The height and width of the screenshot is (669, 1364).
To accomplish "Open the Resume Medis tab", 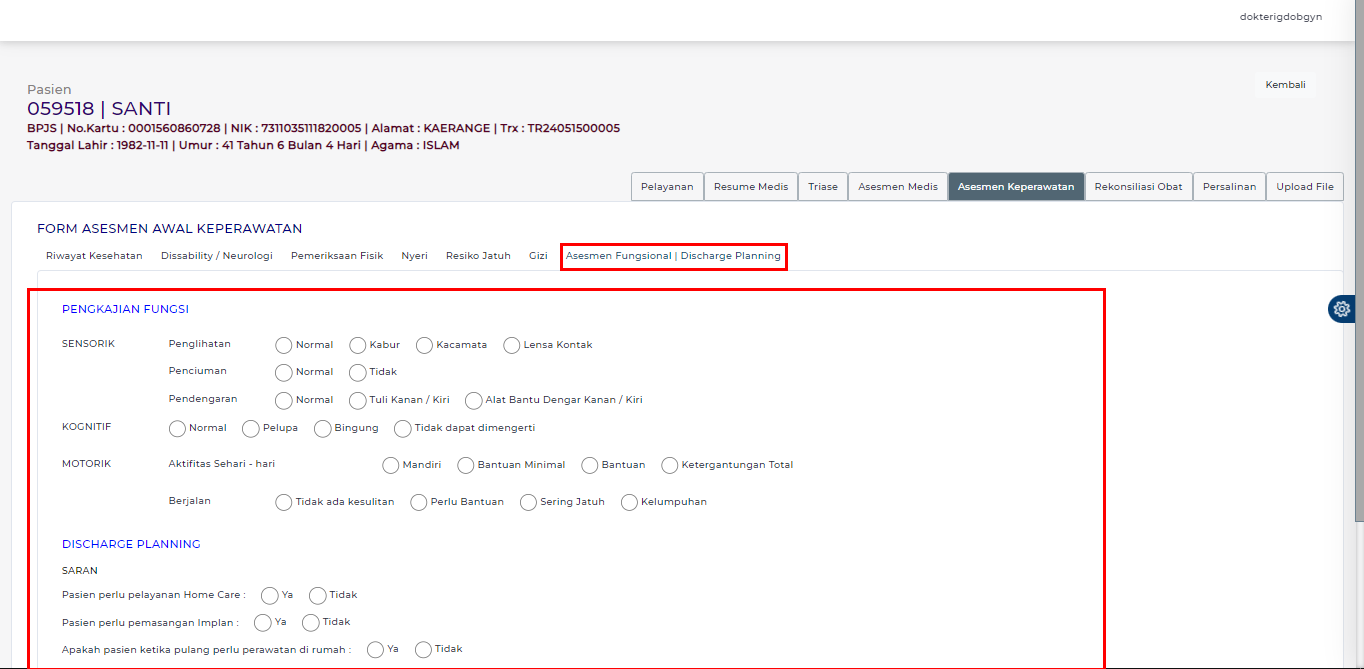I will [x=750, y=187].
